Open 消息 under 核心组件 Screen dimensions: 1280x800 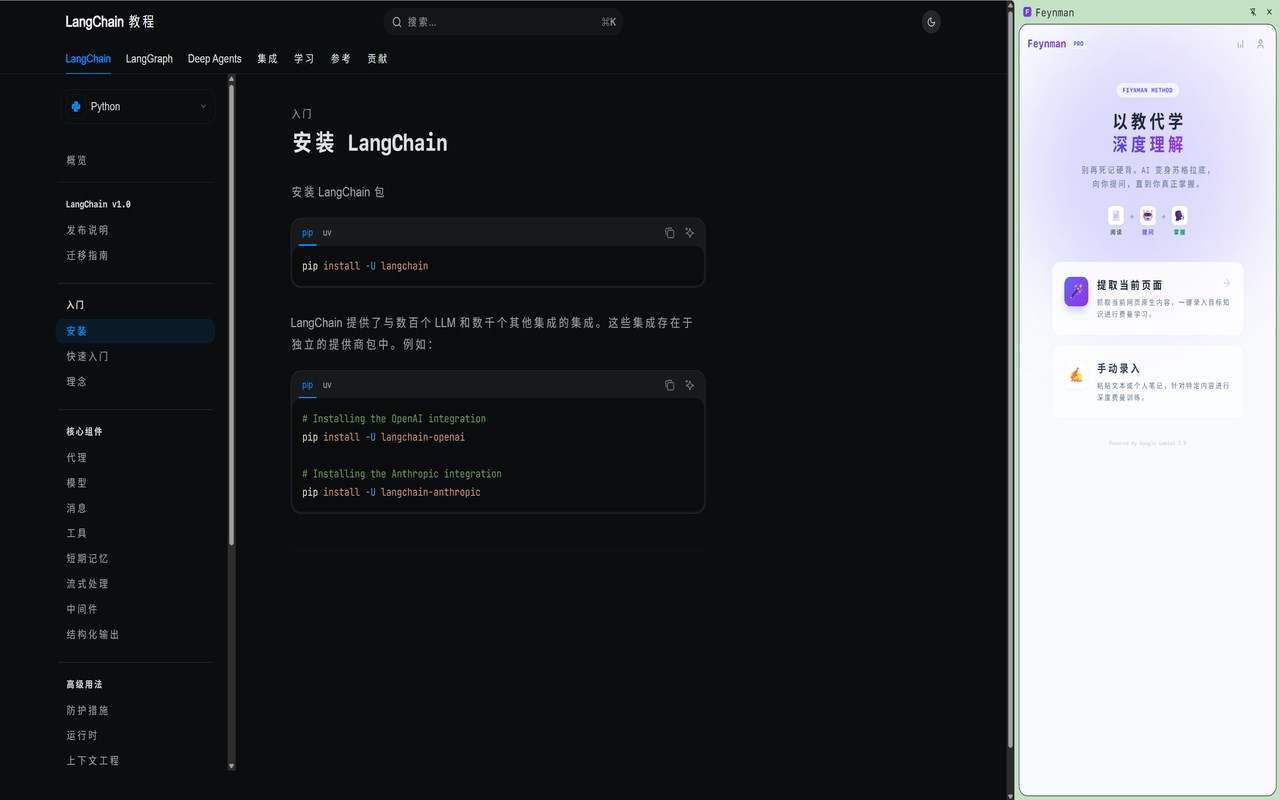click(x=77, y=508)
